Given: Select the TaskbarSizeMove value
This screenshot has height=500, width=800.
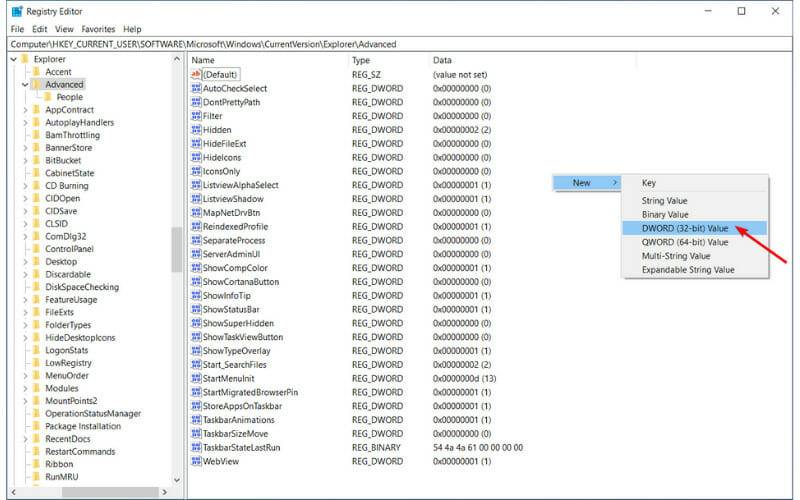Looking at the screenshot, I should [x=235, y=434].
